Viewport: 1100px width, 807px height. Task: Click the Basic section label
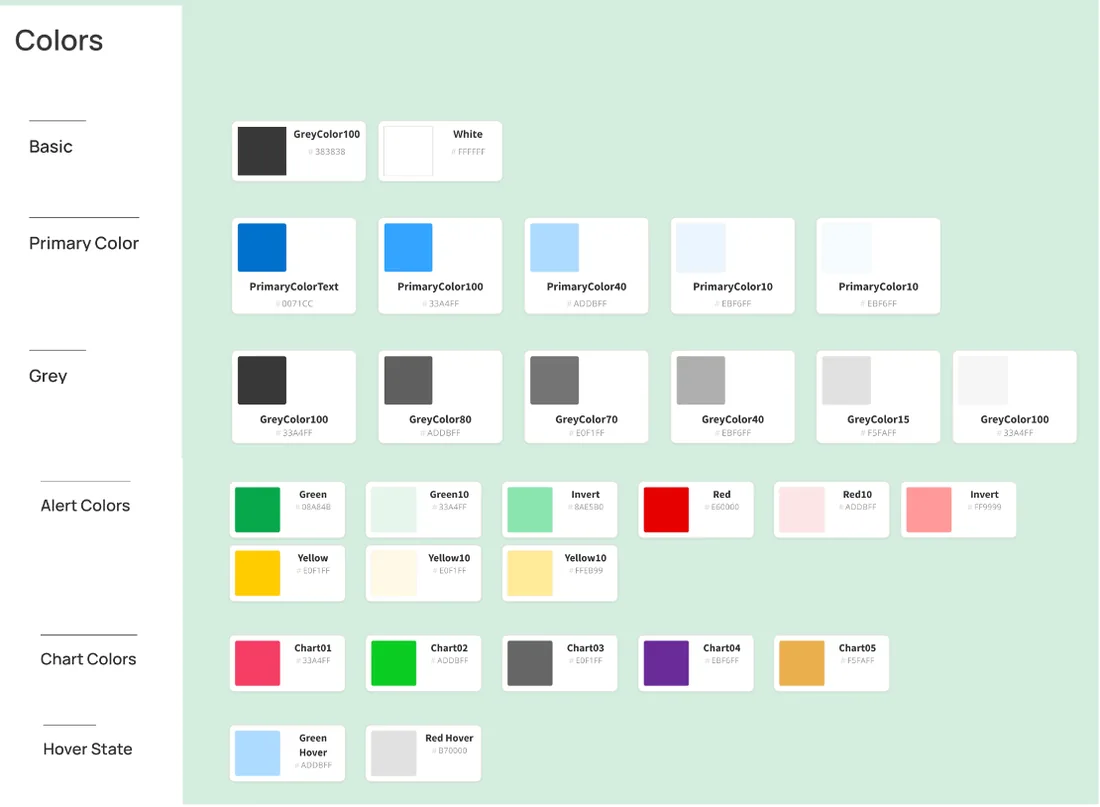tap(51, 147)
